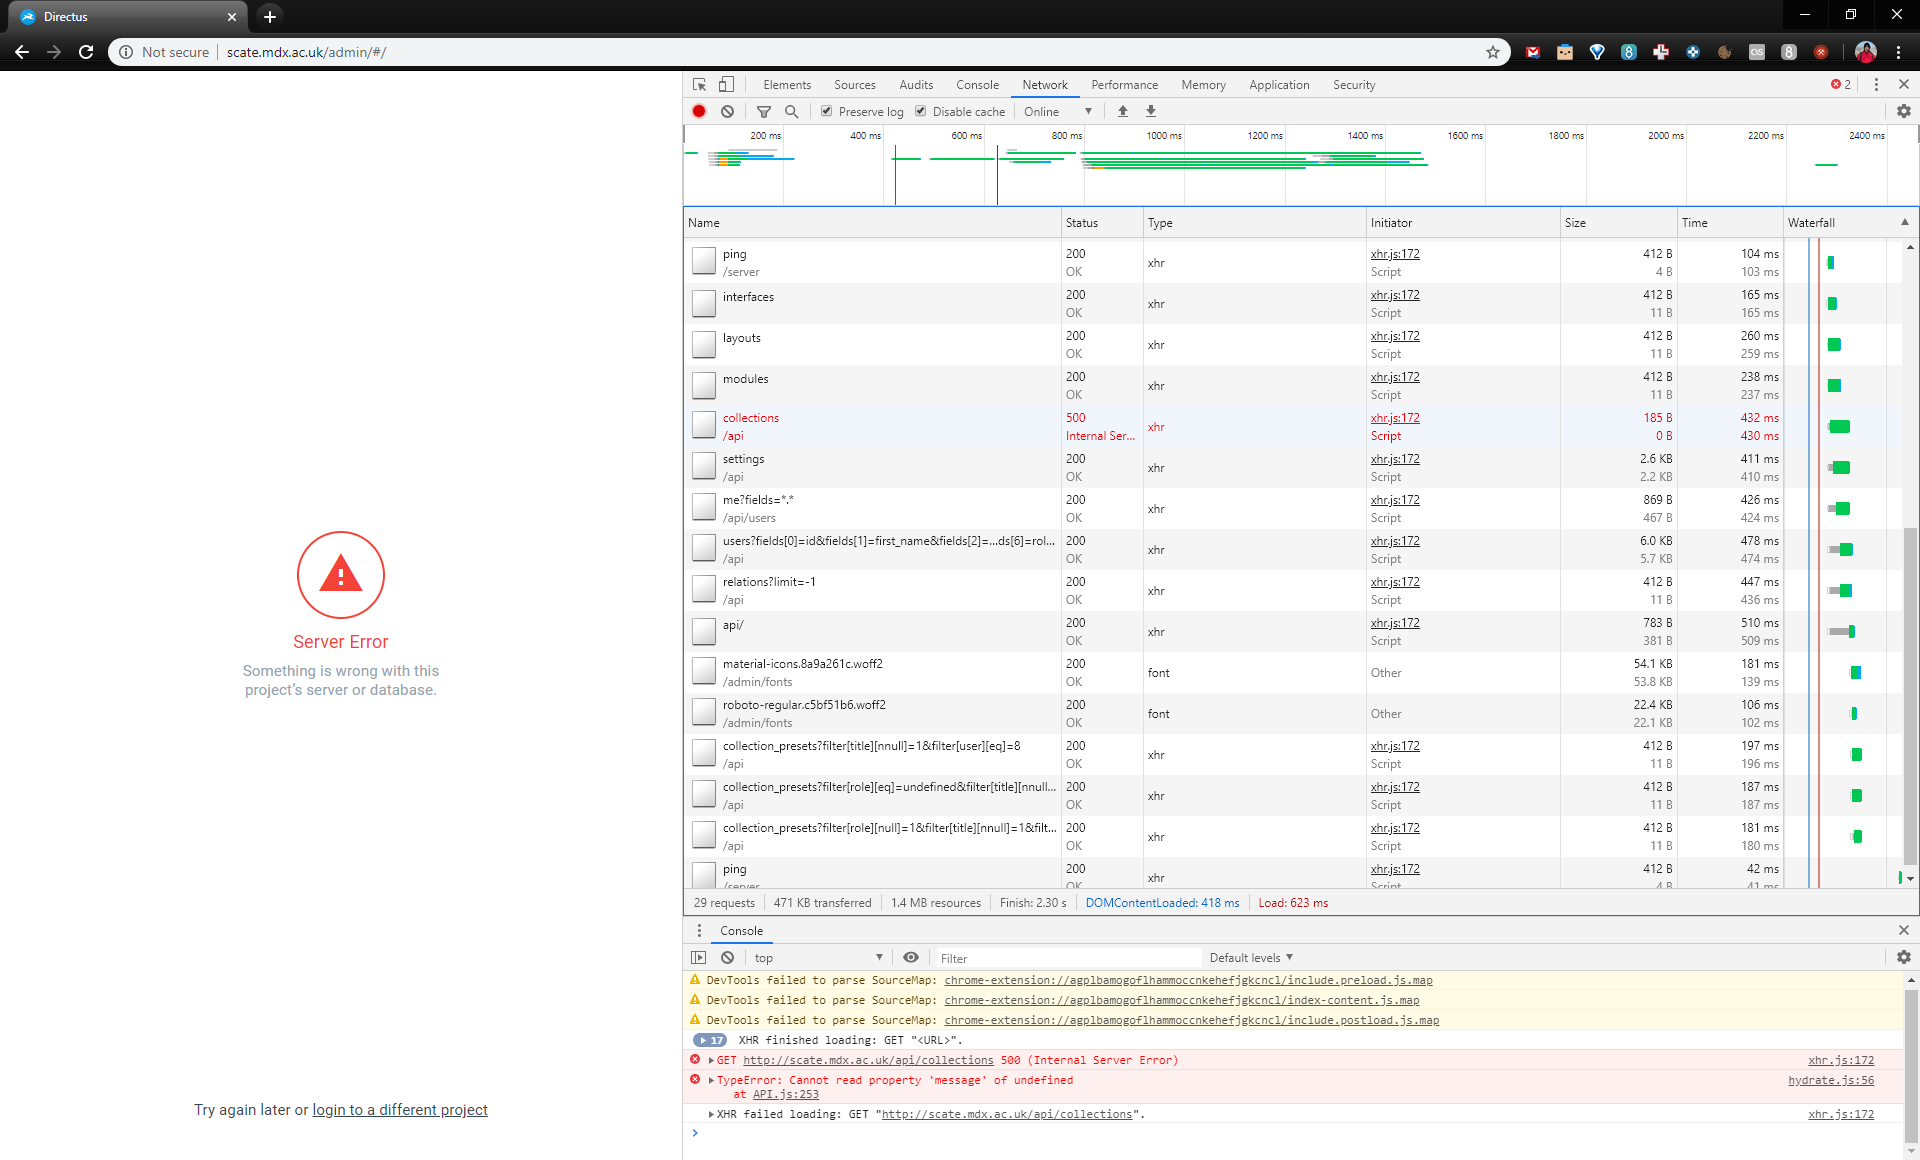Viewport: 1920px width, 1160px height.
Task: Toggle the Preserve log checkbox
Action: [827, 111]
